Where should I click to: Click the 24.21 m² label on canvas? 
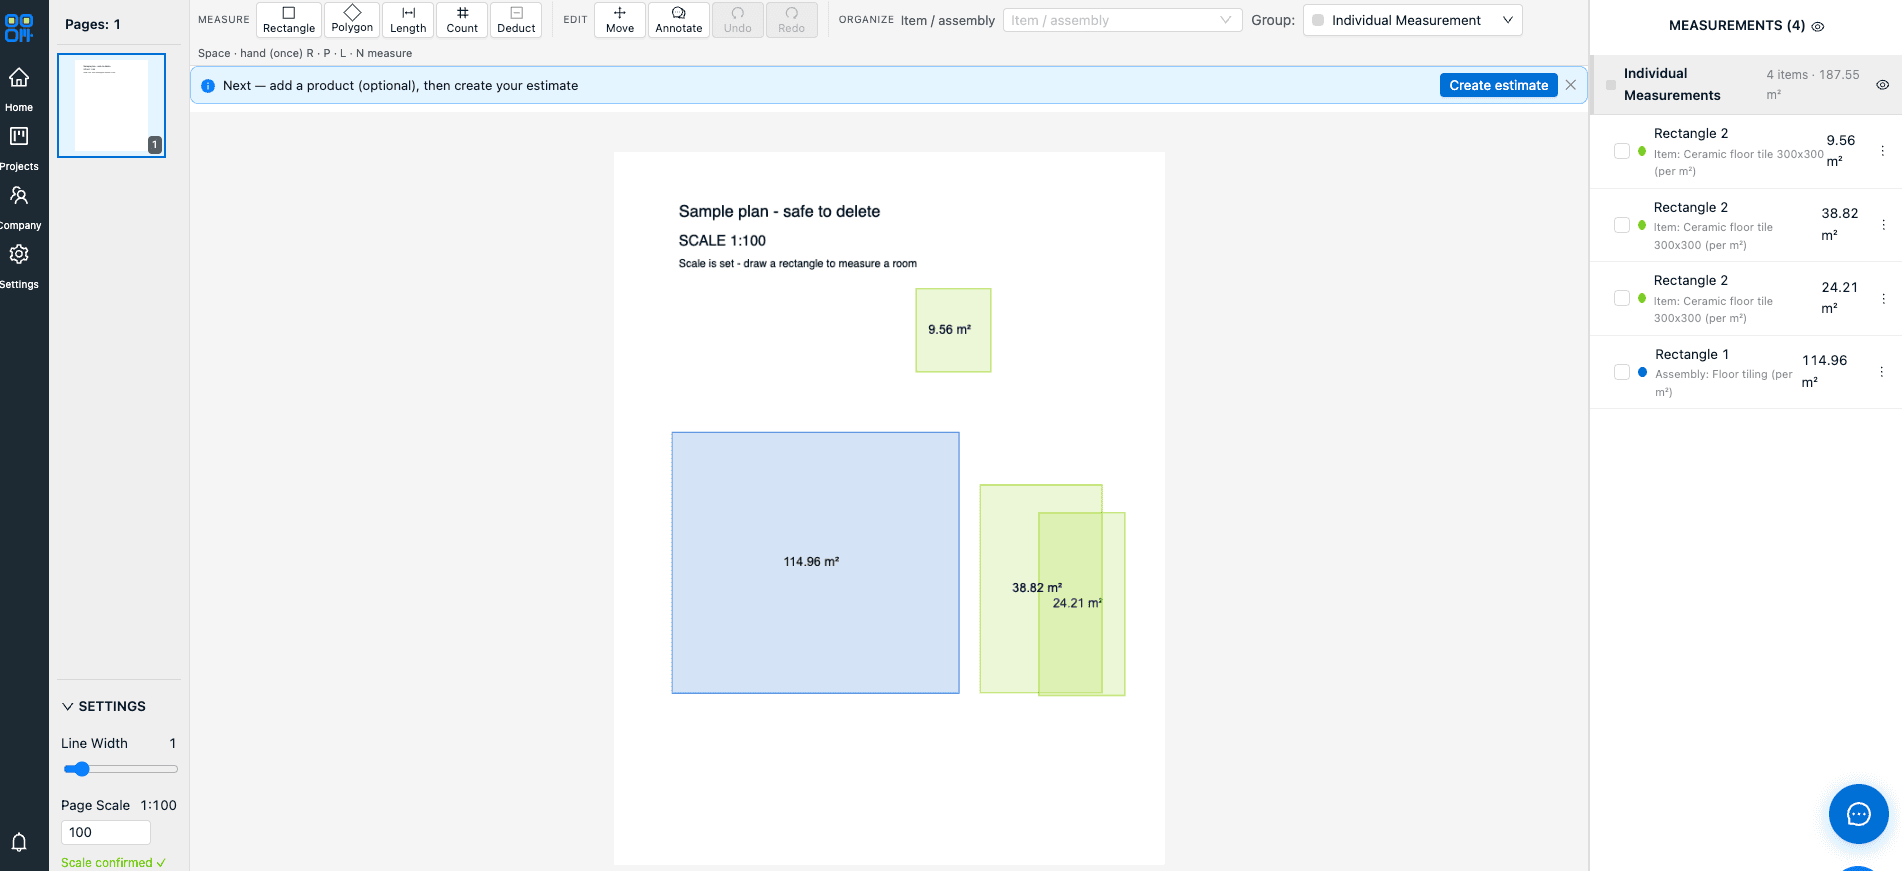tap(1077, 603)
